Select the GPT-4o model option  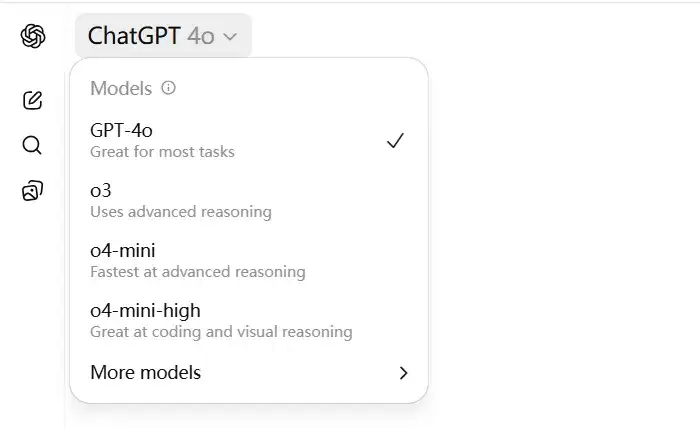coord(249,140)
